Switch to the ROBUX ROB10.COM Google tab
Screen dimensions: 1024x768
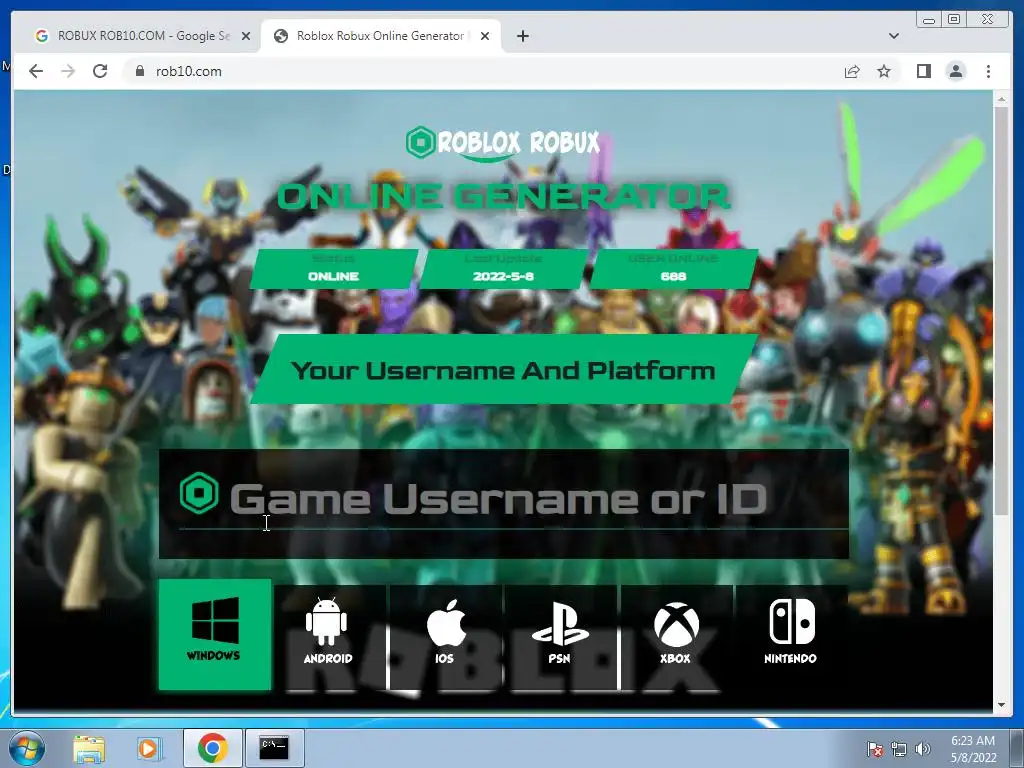tap(142, 36)
